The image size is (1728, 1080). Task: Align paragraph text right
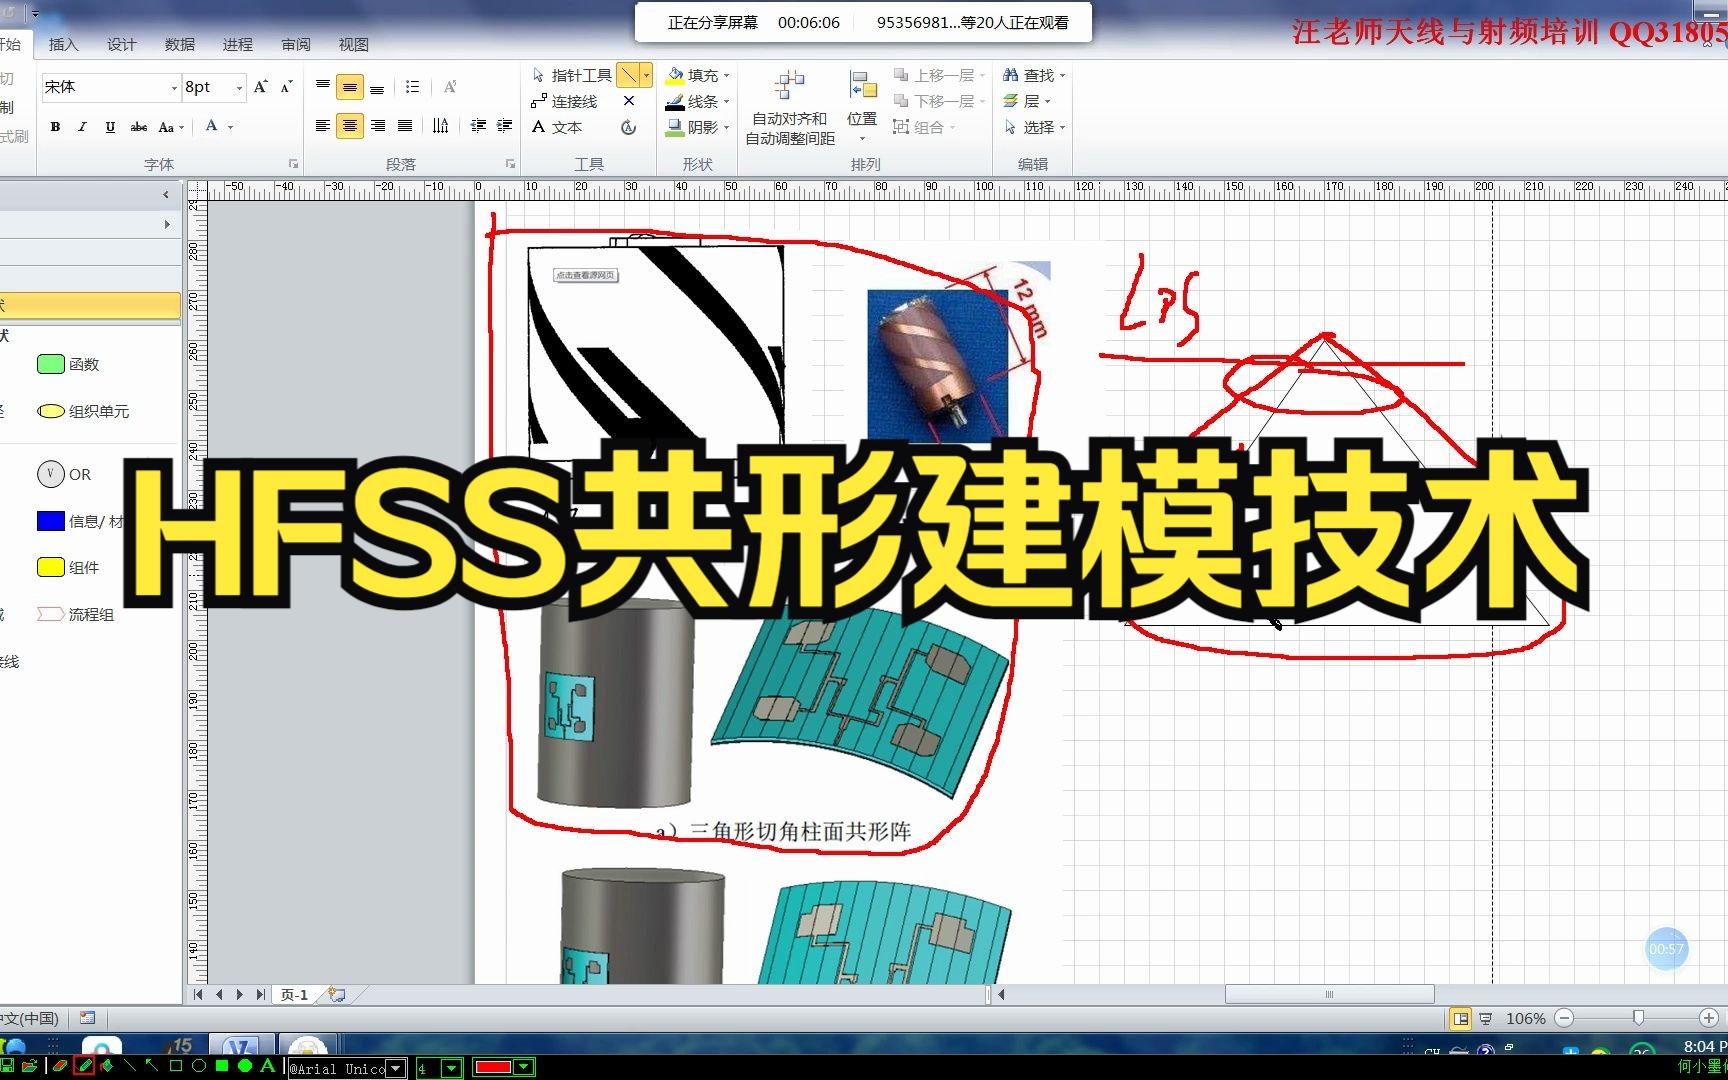pos(377,126)
